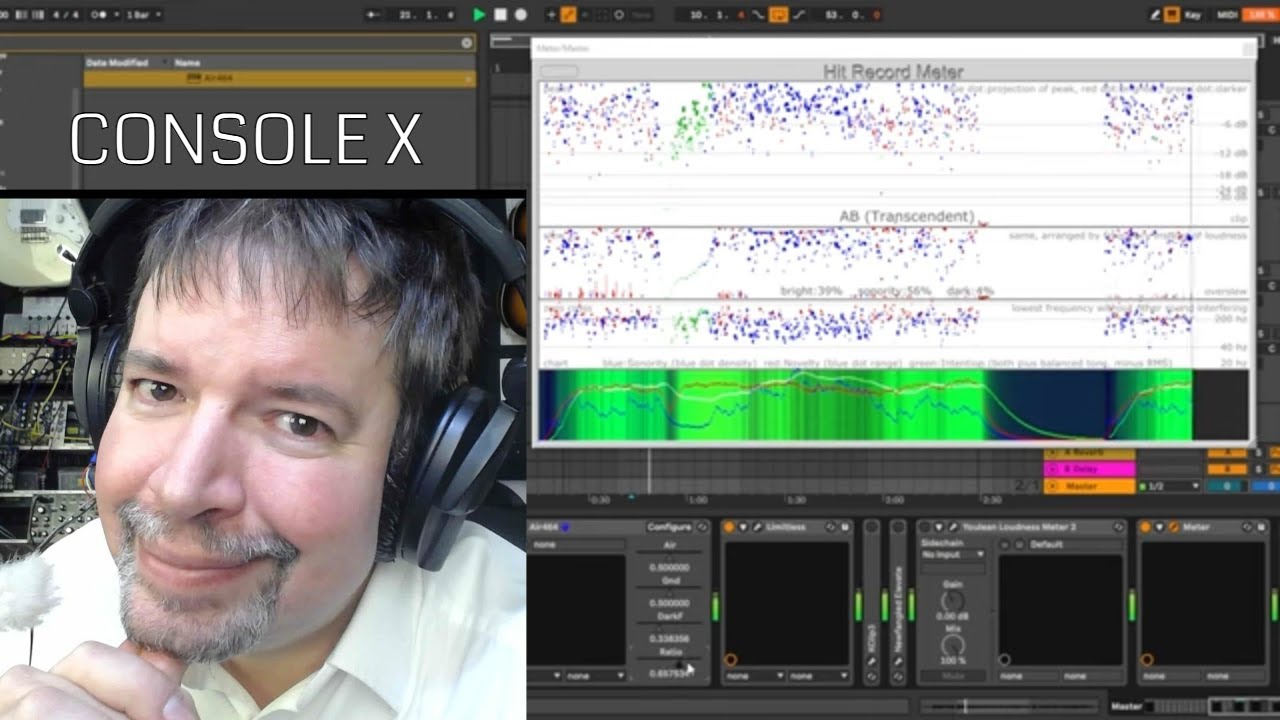1280x720 pixels.
Task: Click the Limitless header icon left of its save icon
Action: pos(830,527)
